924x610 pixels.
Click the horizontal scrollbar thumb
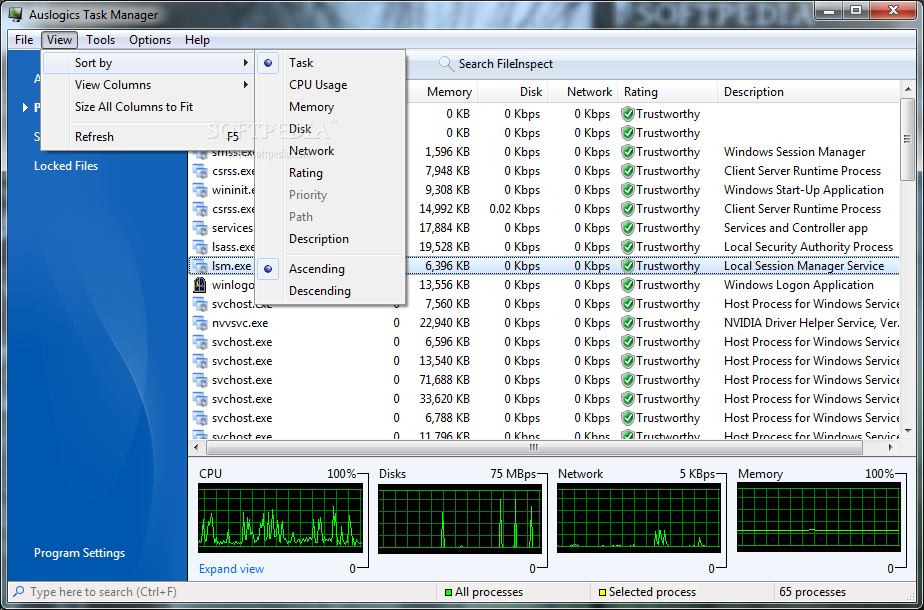click(x=534, y=448)
